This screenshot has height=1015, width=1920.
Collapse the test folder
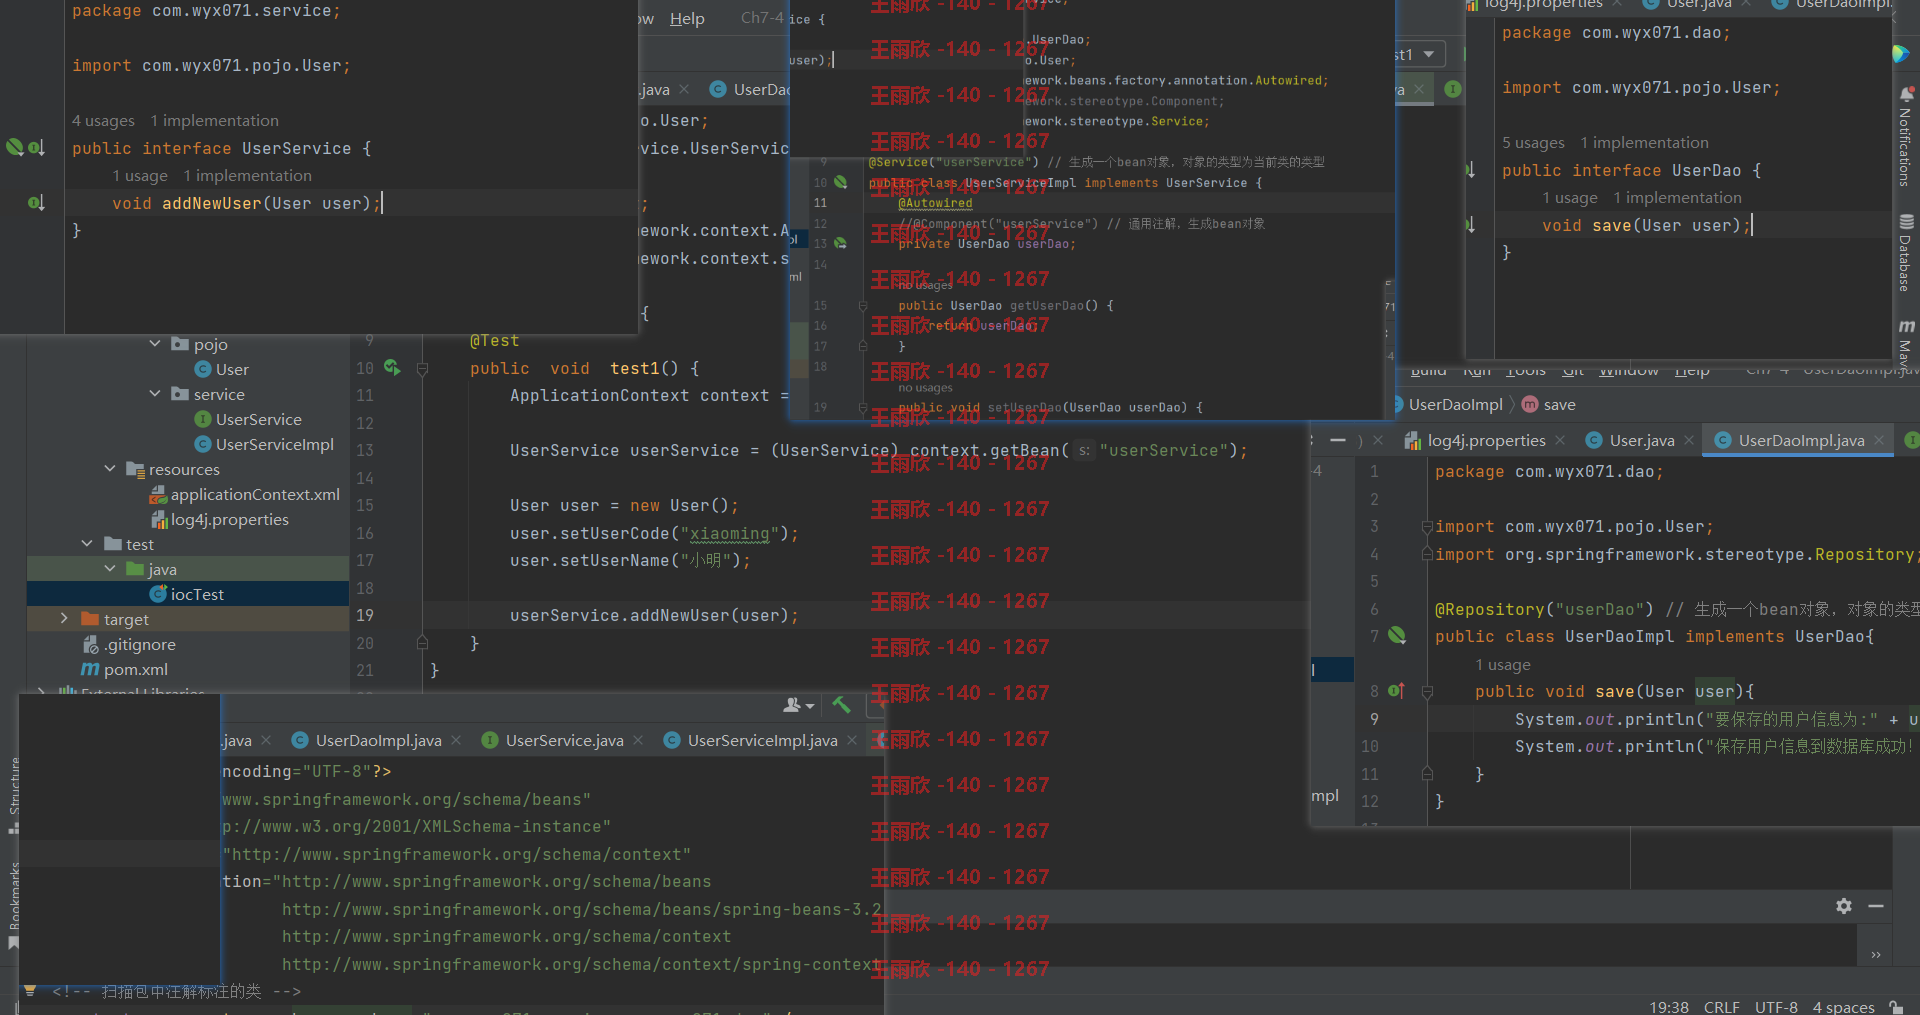tap(87, 544)
